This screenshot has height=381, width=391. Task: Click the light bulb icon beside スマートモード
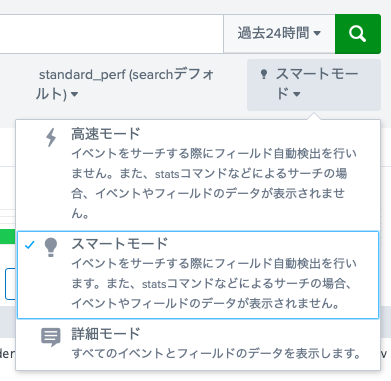(x=51, y=247)
